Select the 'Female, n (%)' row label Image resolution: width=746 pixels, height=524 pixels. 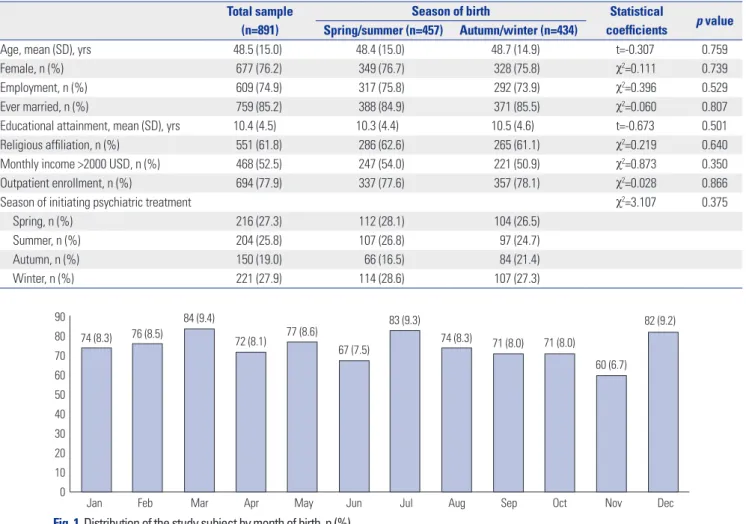point(32,69)
